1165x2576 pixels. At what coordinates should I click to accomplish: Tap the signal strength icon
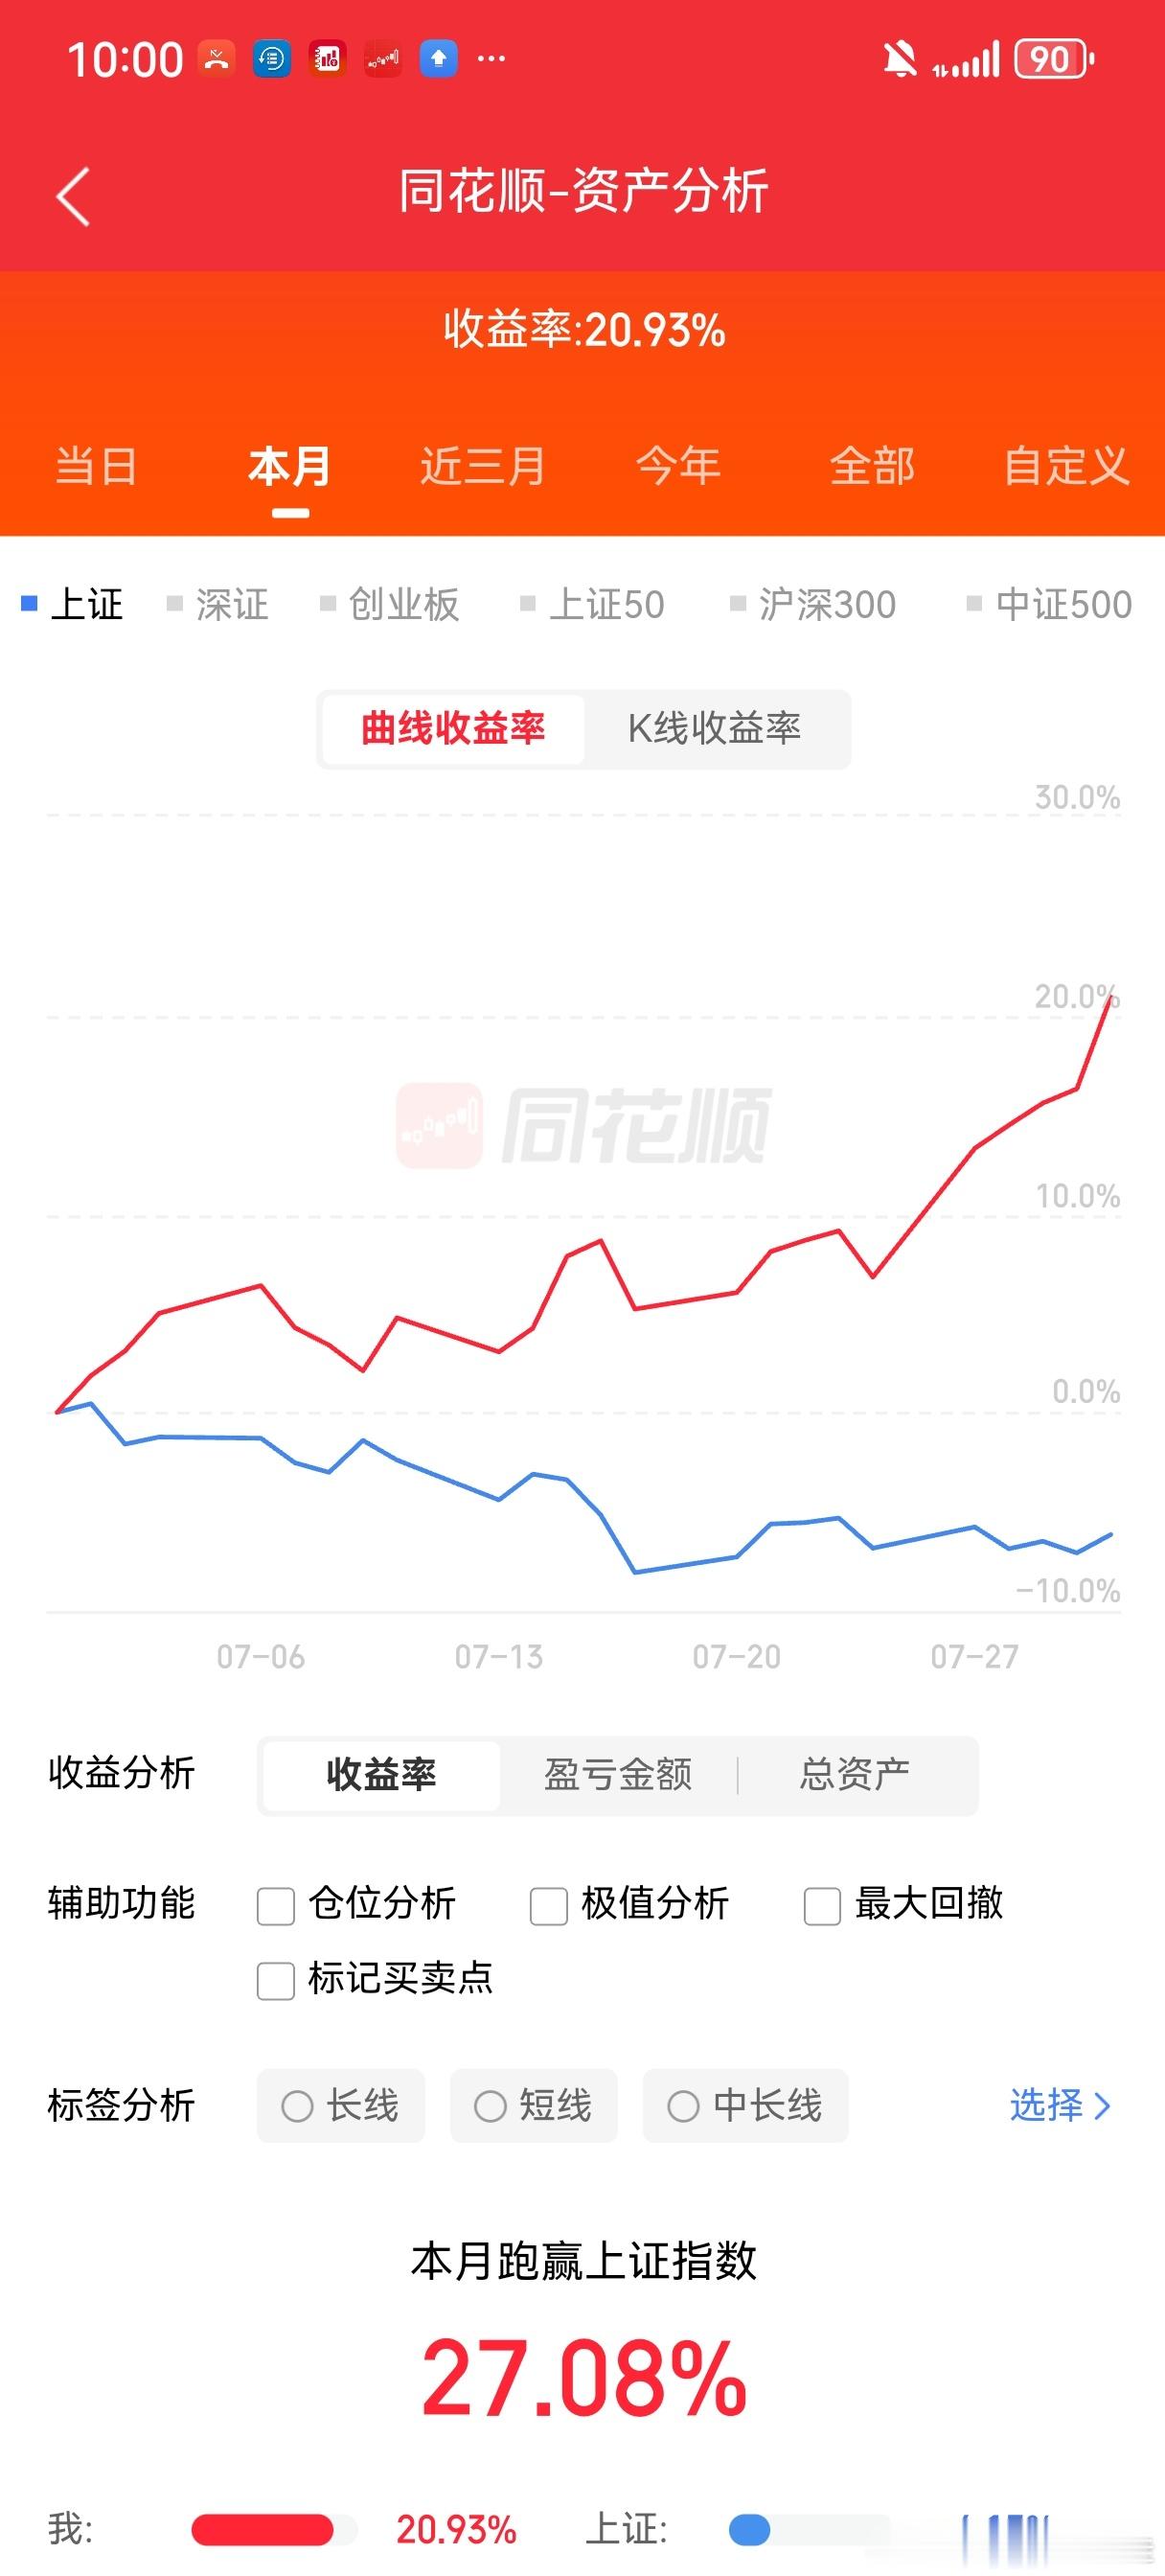966,60
